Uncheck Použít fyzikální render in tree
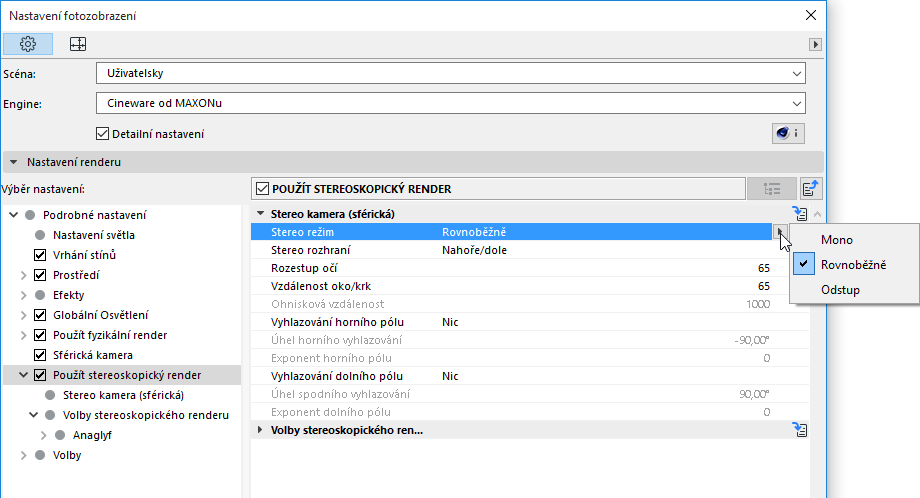This screenshot has height=498, width=920. [x=41, y=335]
